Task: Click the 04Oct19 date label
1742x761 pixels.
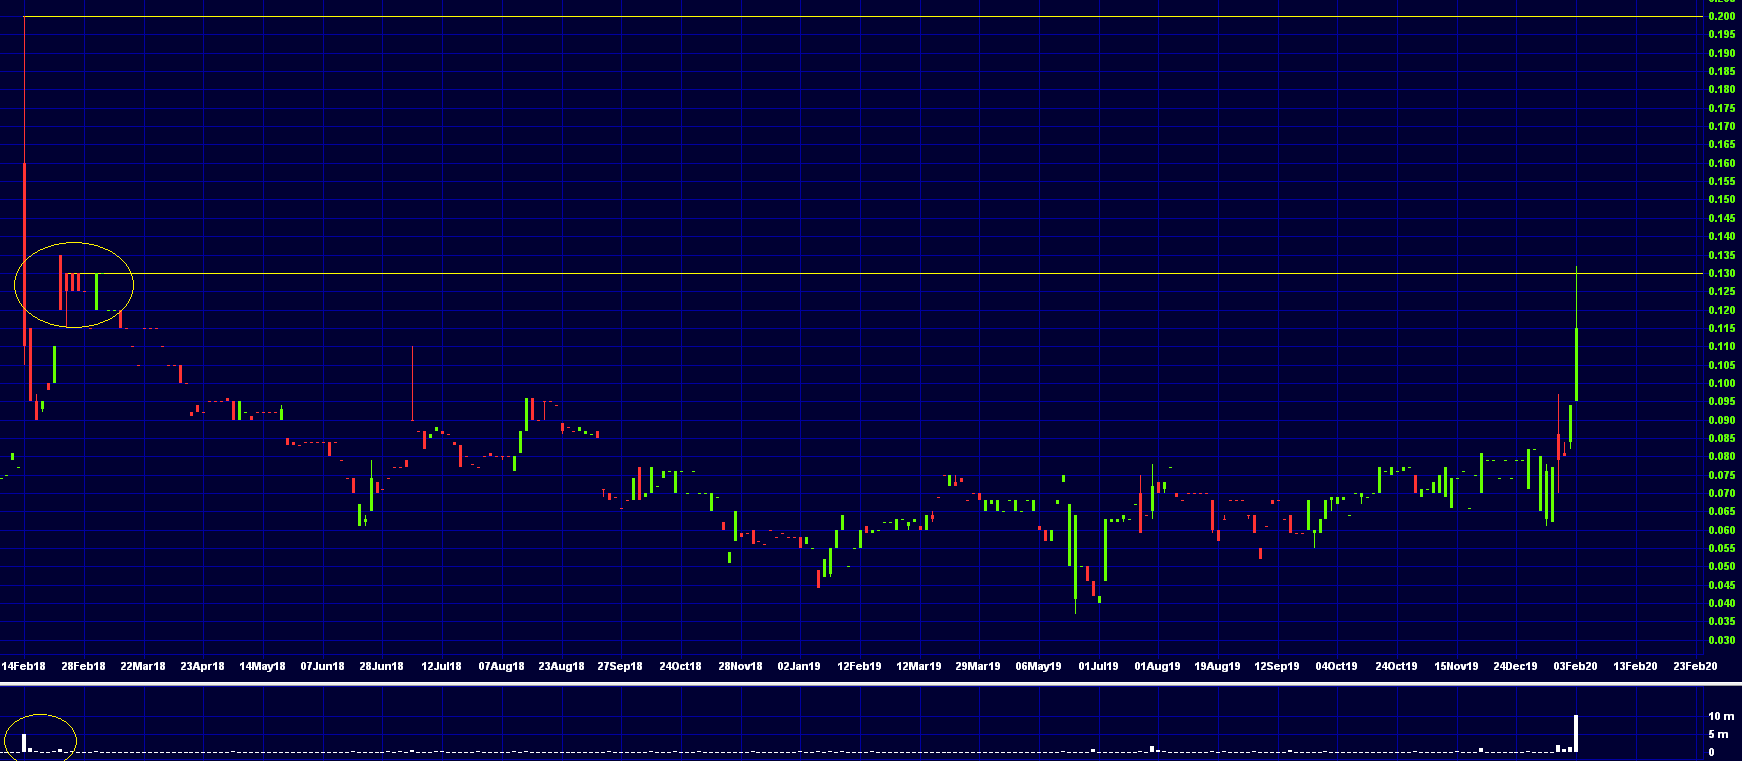Action: point(1336,666)
